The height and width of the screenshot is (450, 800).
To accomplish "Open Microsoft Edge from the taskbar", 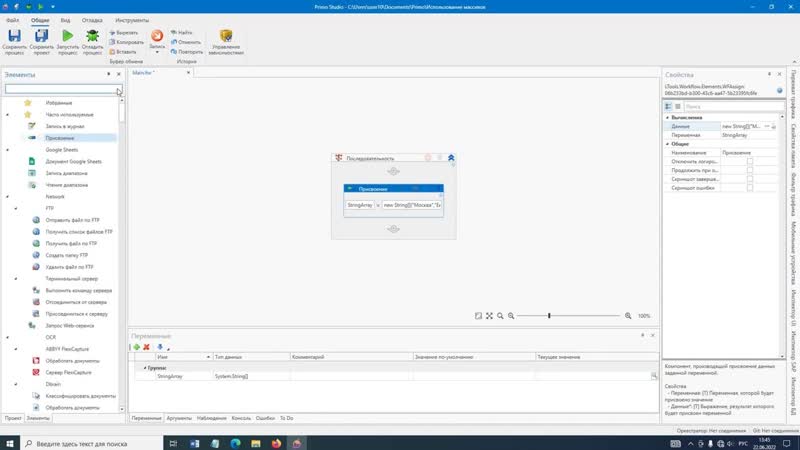I will [235, 443].
